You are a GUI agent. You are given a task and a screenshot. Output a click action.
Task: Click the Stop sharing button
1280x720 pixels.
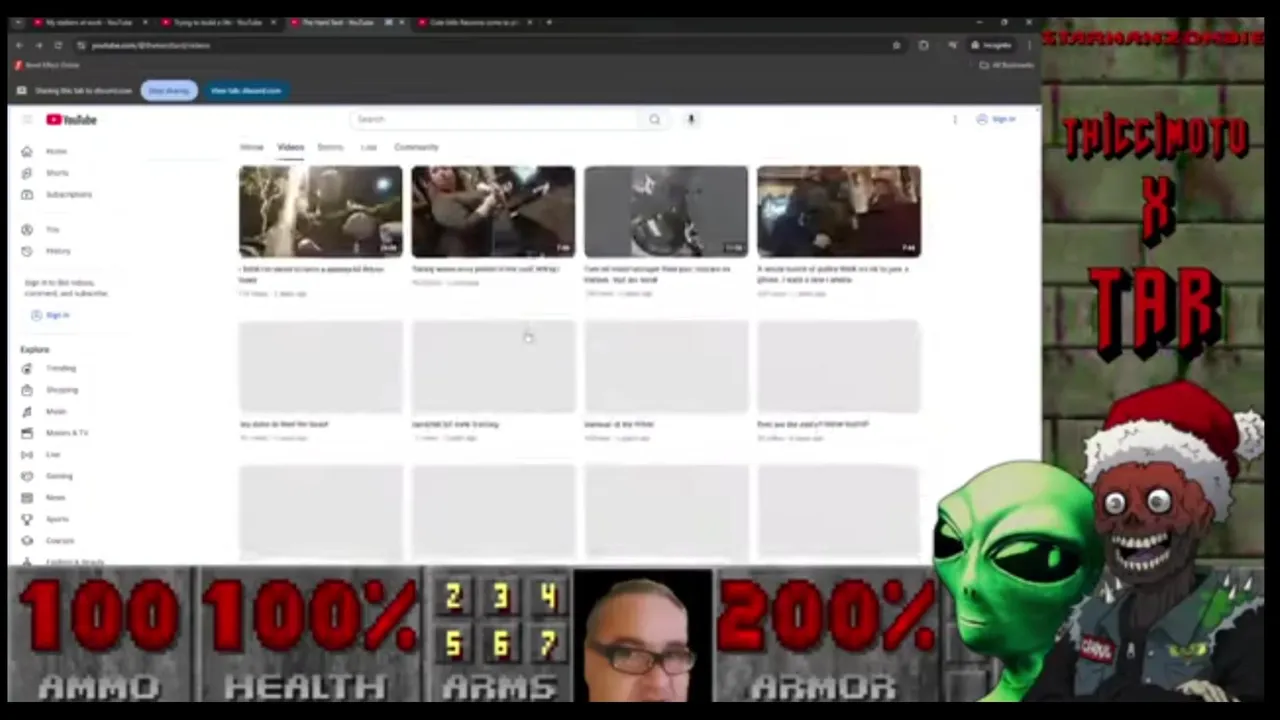click(169, 91)
